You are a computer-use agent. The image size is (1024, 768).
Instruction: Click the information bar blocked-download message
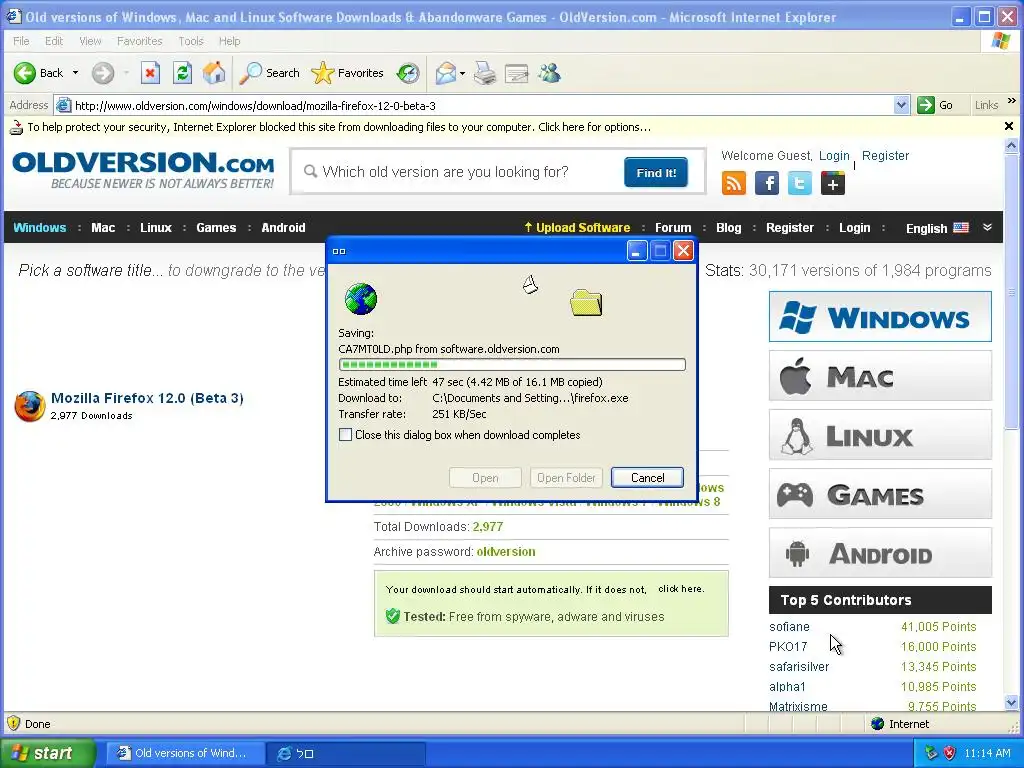point(339,127)
